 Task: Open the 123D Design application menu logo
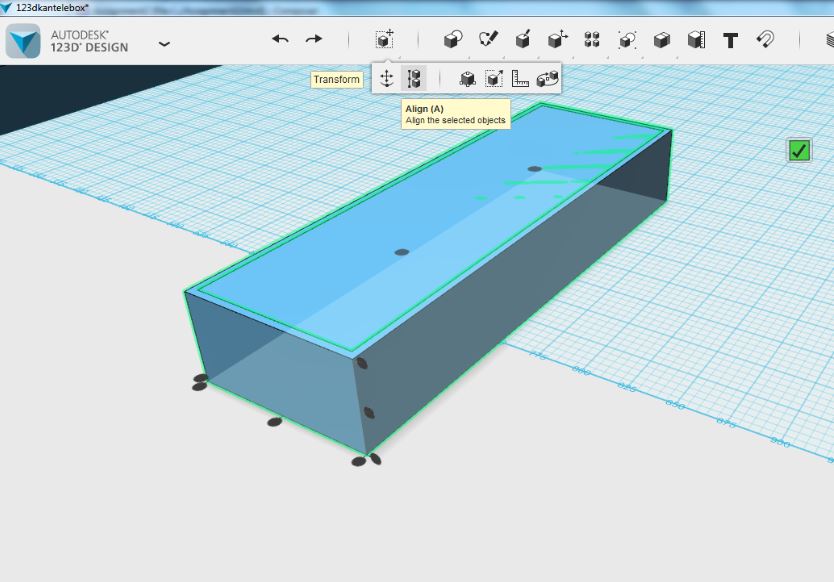[x=23, y=41]
